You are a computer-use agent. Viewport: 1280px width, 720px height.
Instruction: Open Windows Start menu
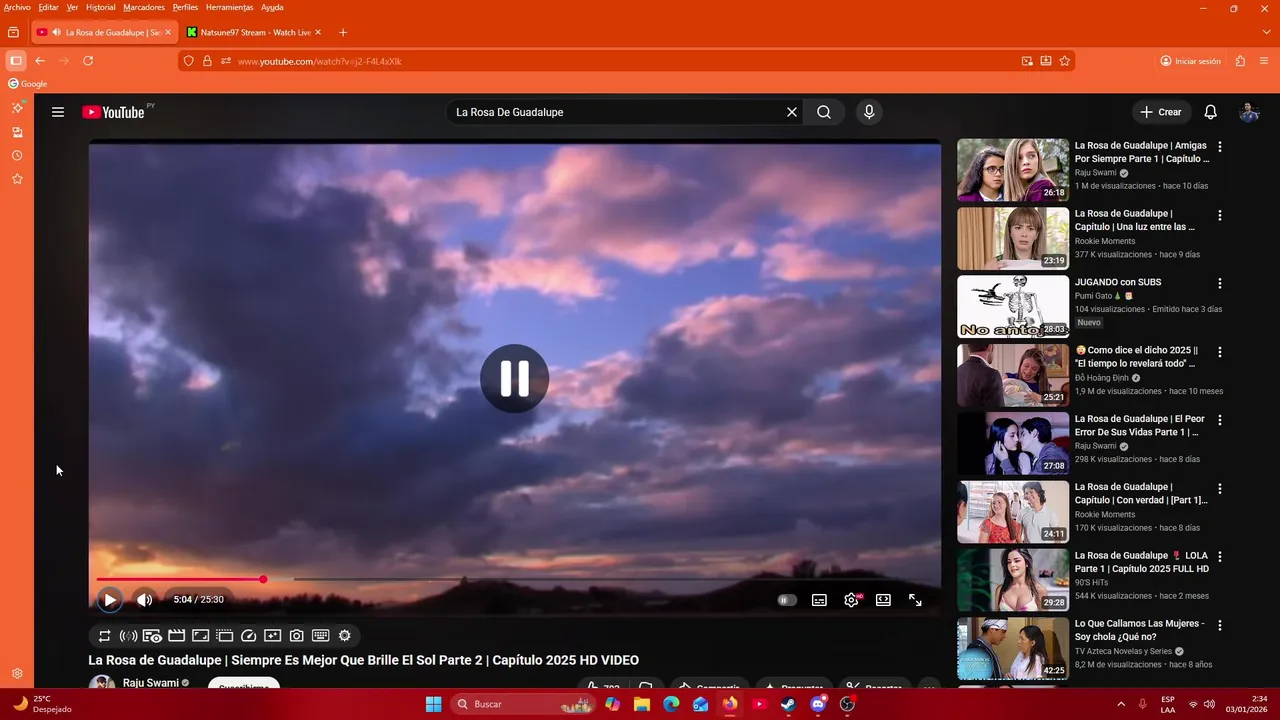pos(433,704)
